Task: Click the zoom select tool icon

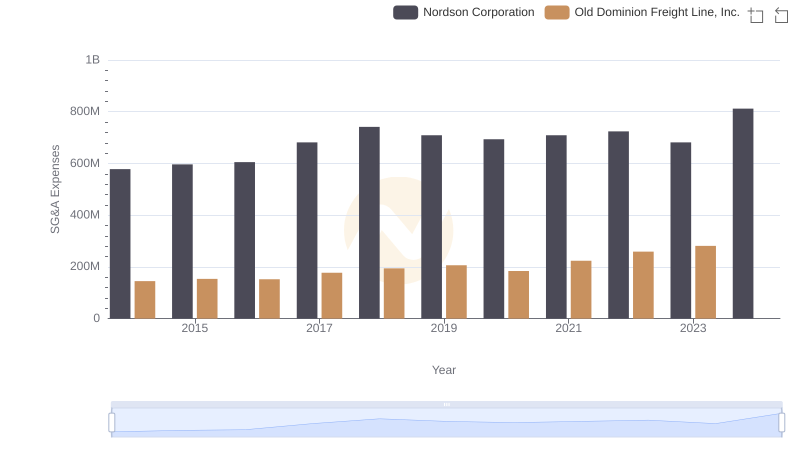Action: coord(756,15)
